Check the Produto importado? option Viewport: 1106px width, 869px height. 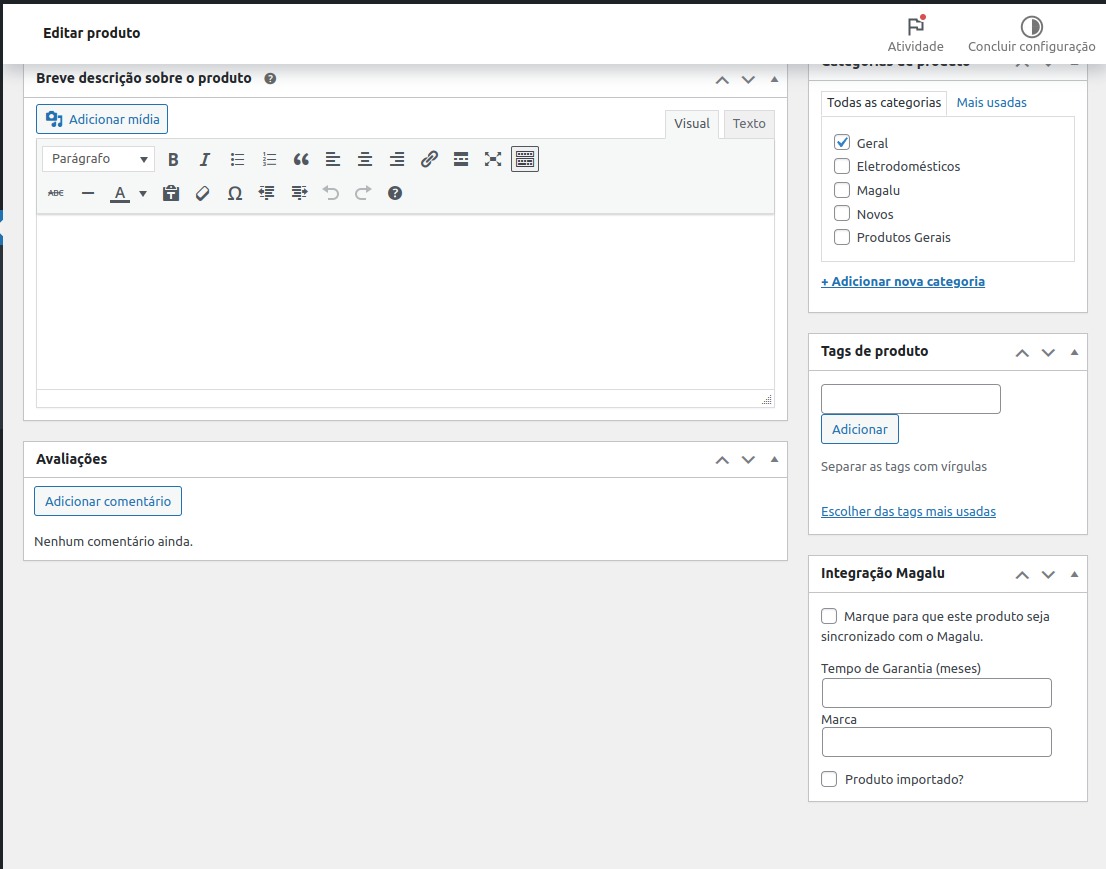pyautogui.click(x=830, y=779)
